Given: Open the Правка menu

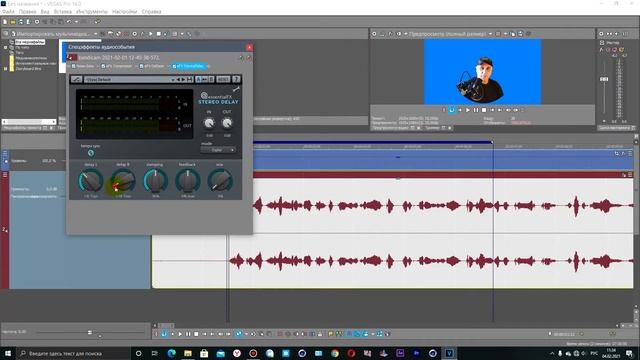Looking at the screenshot, I should coord(27,11).
